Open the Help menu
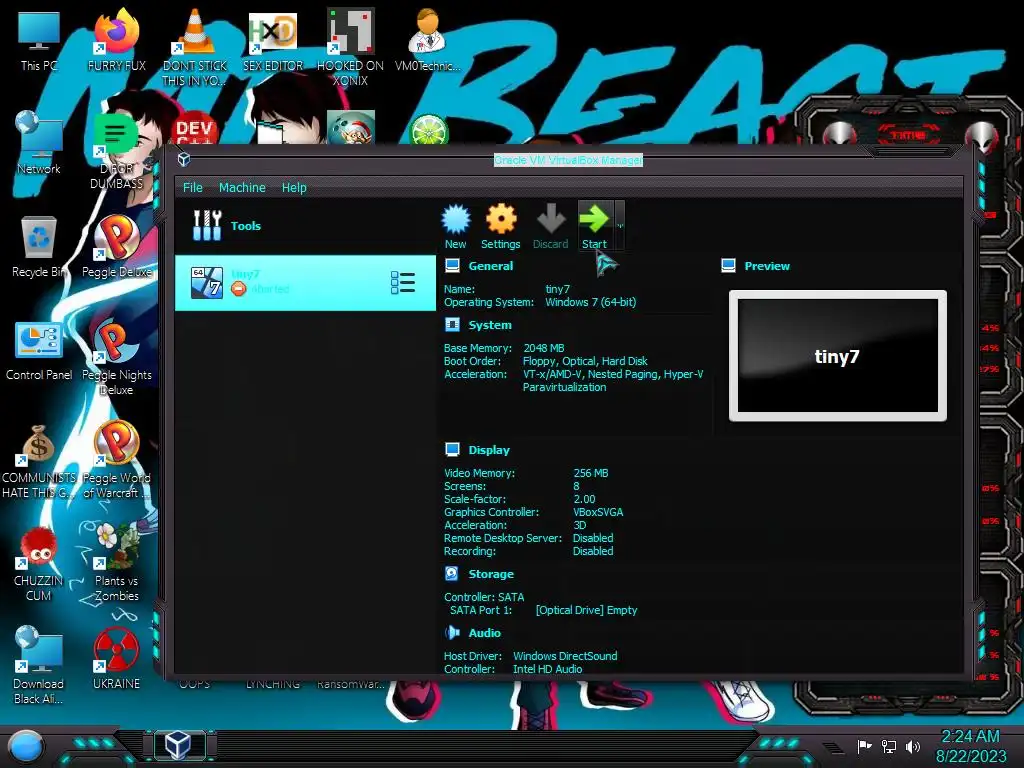This screenshot has width=1024, height=768. [x=294, y=187]
